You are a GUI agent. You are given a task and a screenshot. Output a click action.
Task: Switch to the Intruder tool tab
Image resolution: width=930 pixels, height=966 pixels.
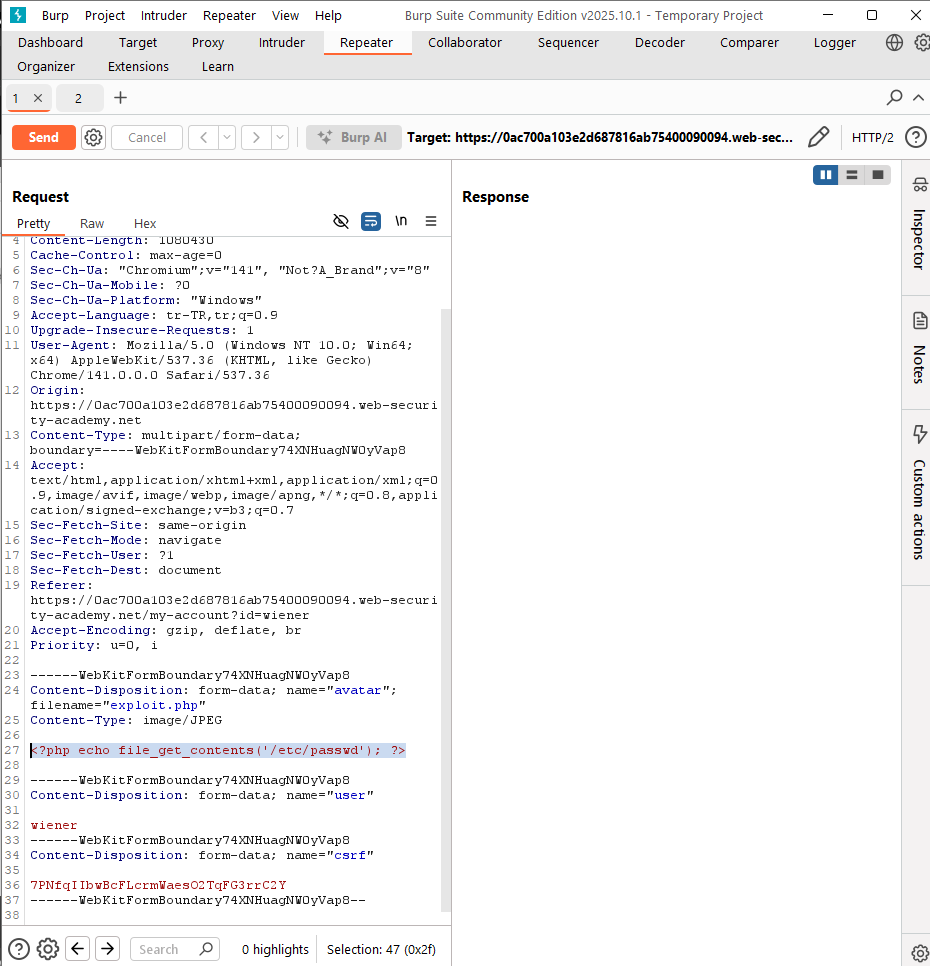tap(281, 43)
